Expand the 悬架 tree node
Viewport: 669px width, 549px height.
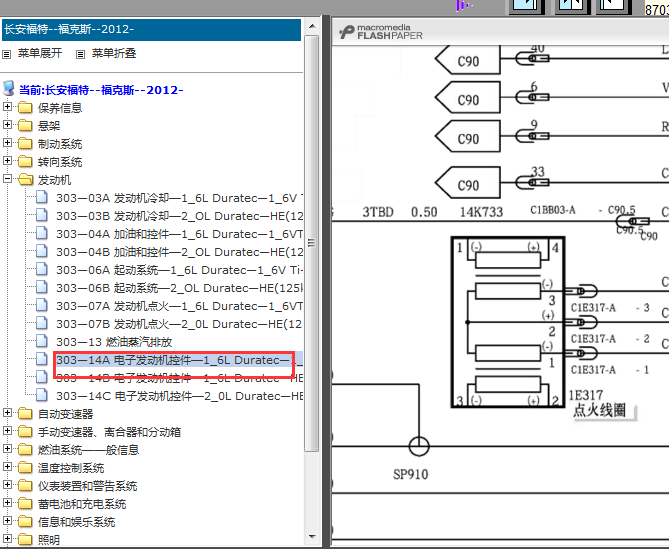[x=7, y=124]
